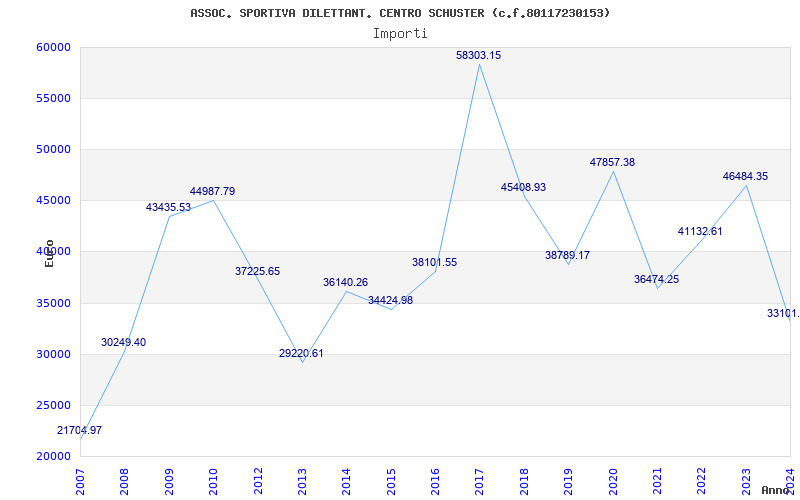This screenshot has width=800, height=500.
Task: Click the y-axis tick 60000
Action: coord(53,47)
